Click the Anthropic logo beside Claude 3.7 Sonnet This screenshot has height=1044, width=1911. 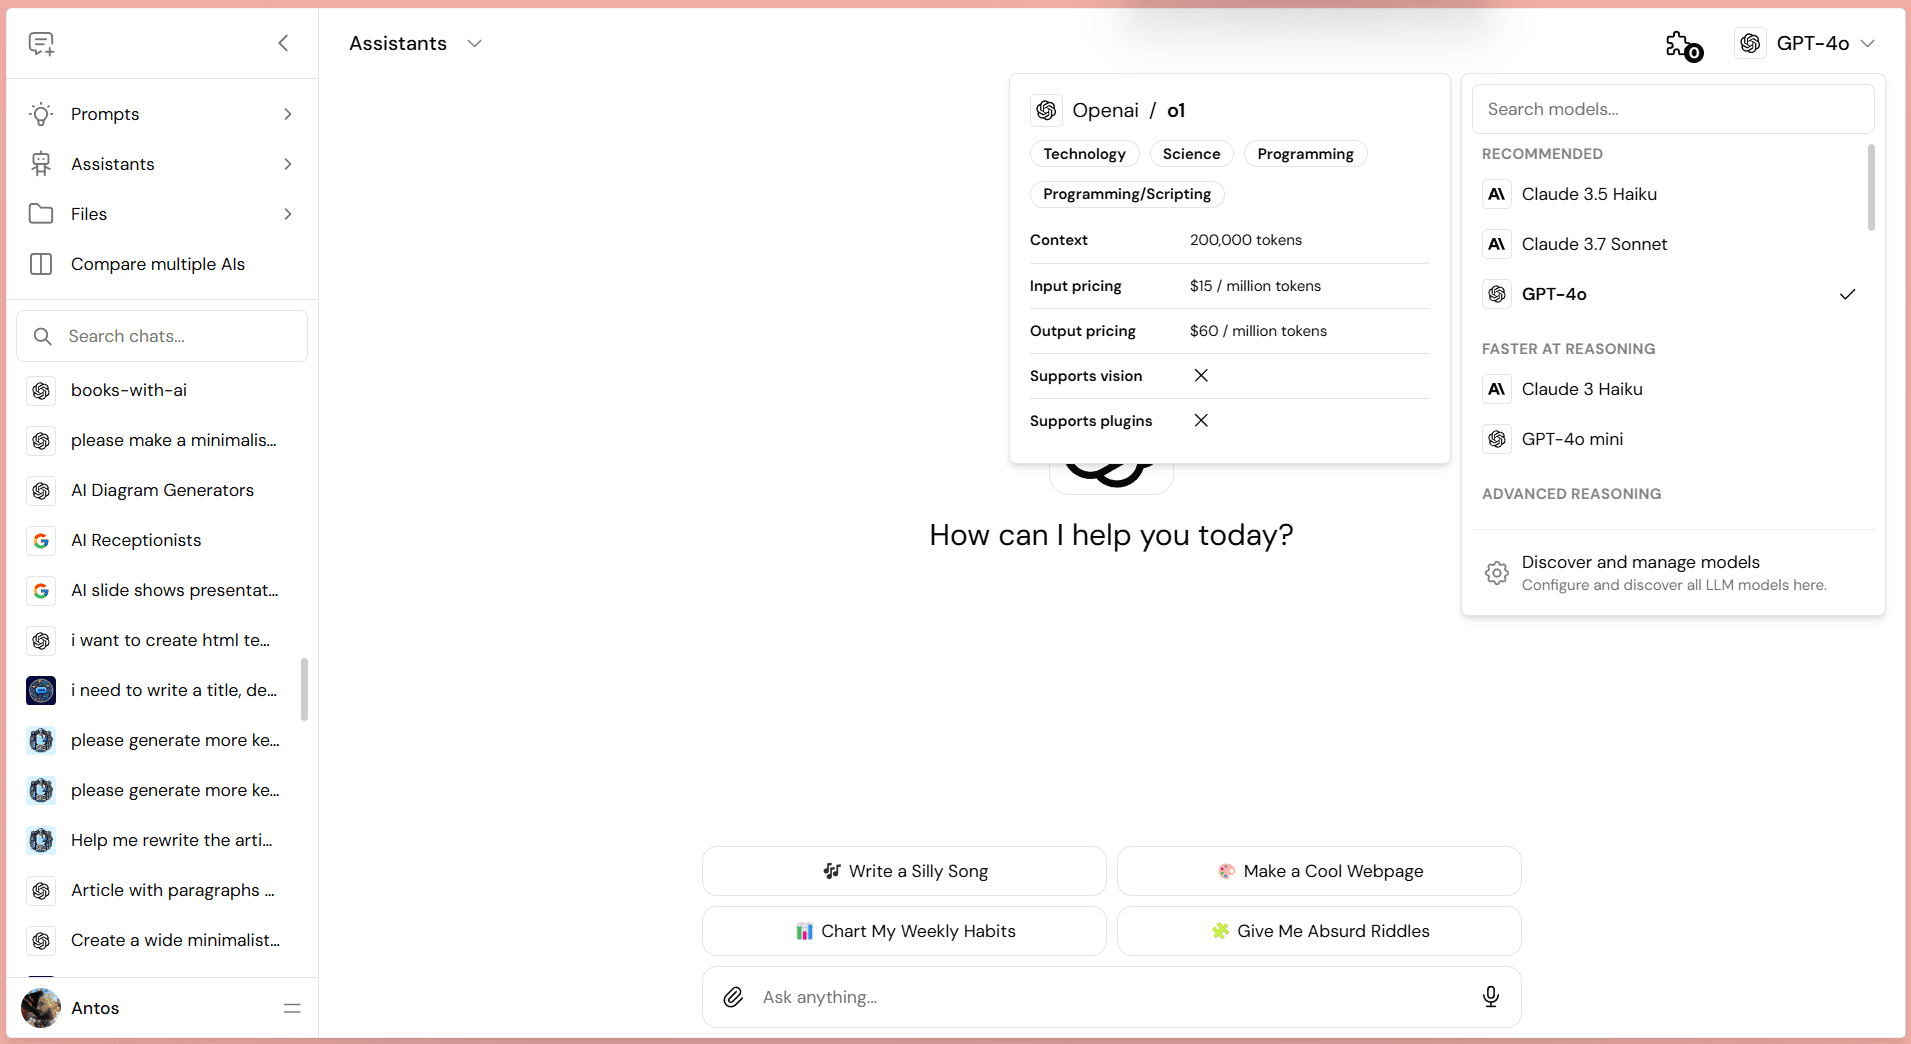1497,244
